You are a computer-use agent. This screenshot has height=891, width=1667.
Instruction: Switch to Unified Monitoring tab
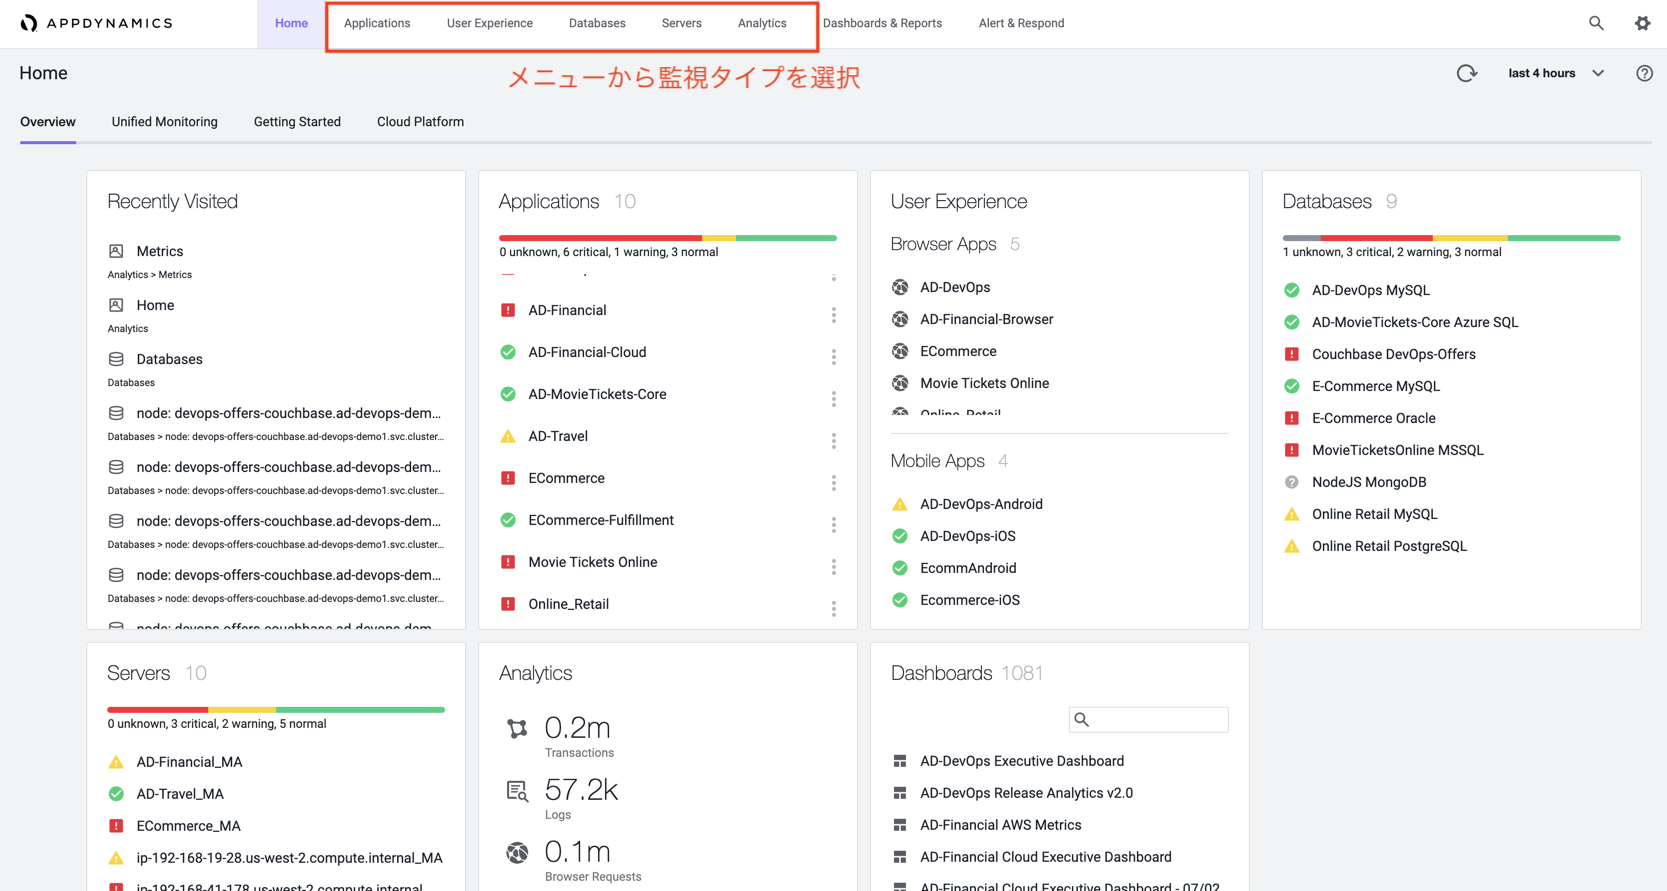165,122
